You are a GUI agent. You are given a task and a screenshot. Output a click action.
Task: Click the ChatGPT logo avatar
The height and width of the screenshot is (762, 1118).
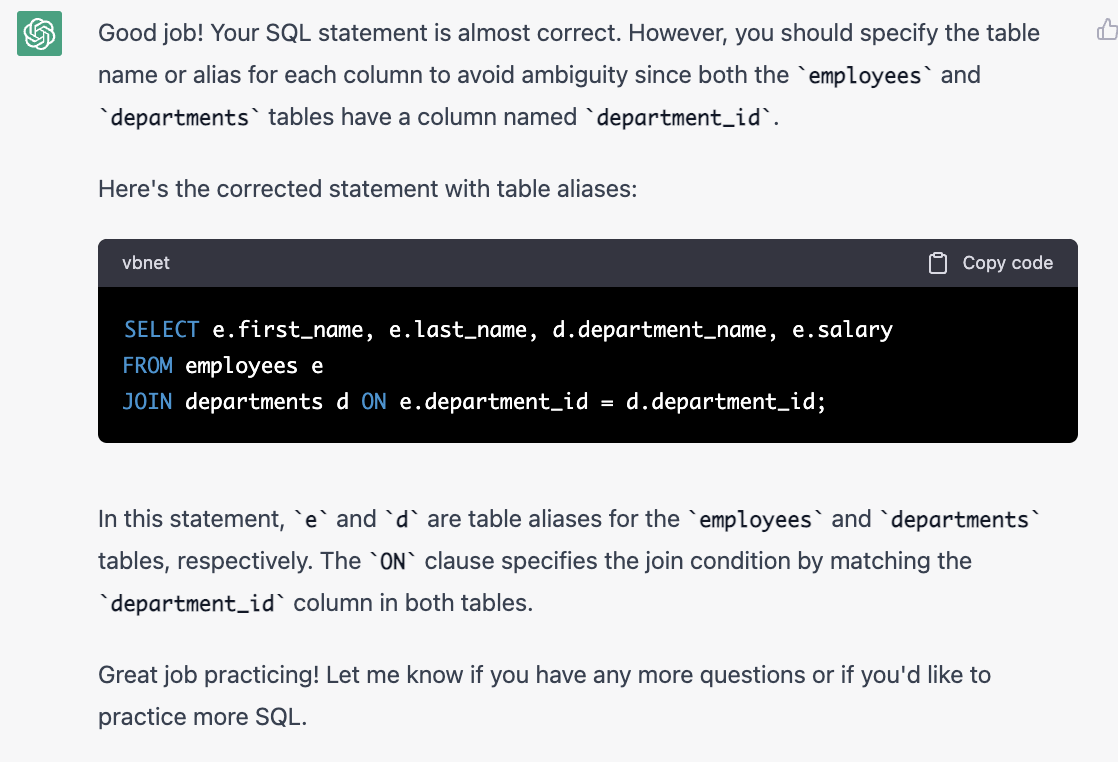point(39,34)
